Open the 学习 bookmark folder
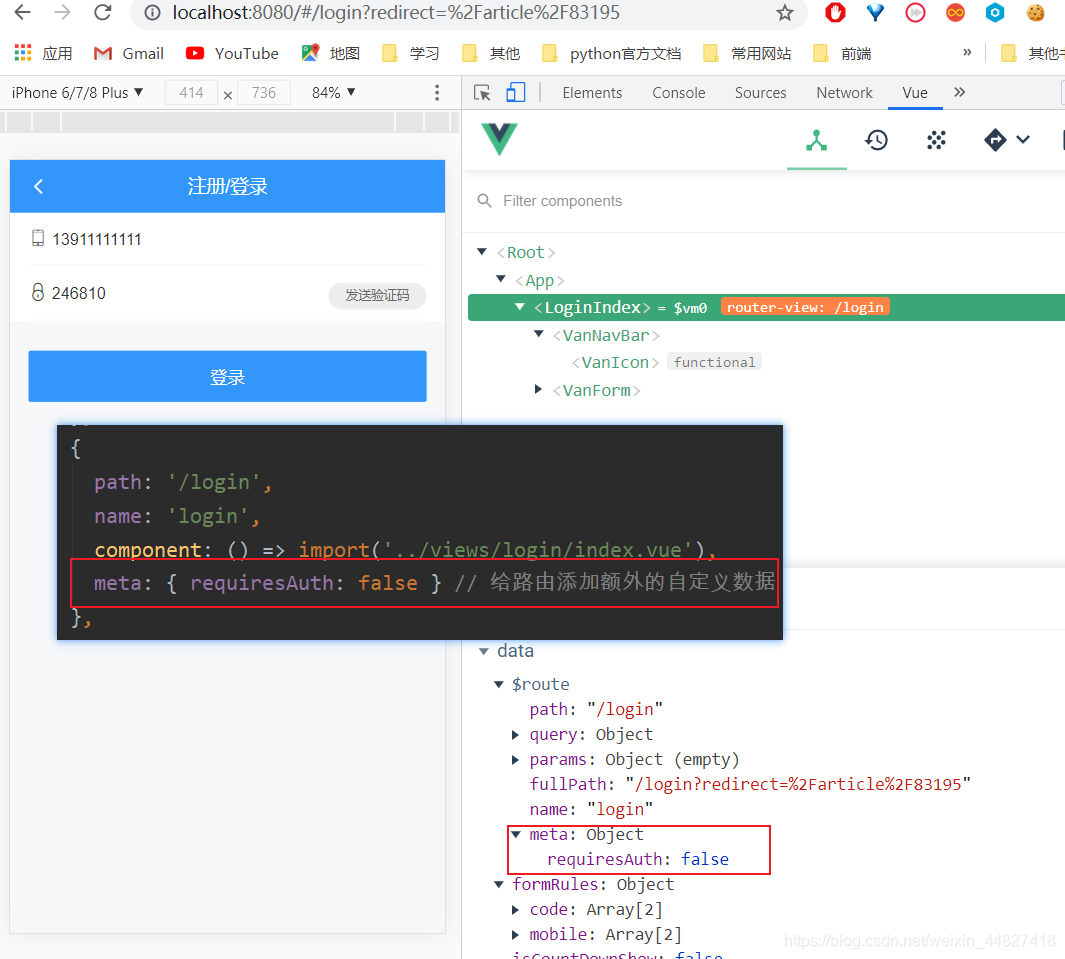The width and height of the screenshot is (1065, 959). [411, 54]
